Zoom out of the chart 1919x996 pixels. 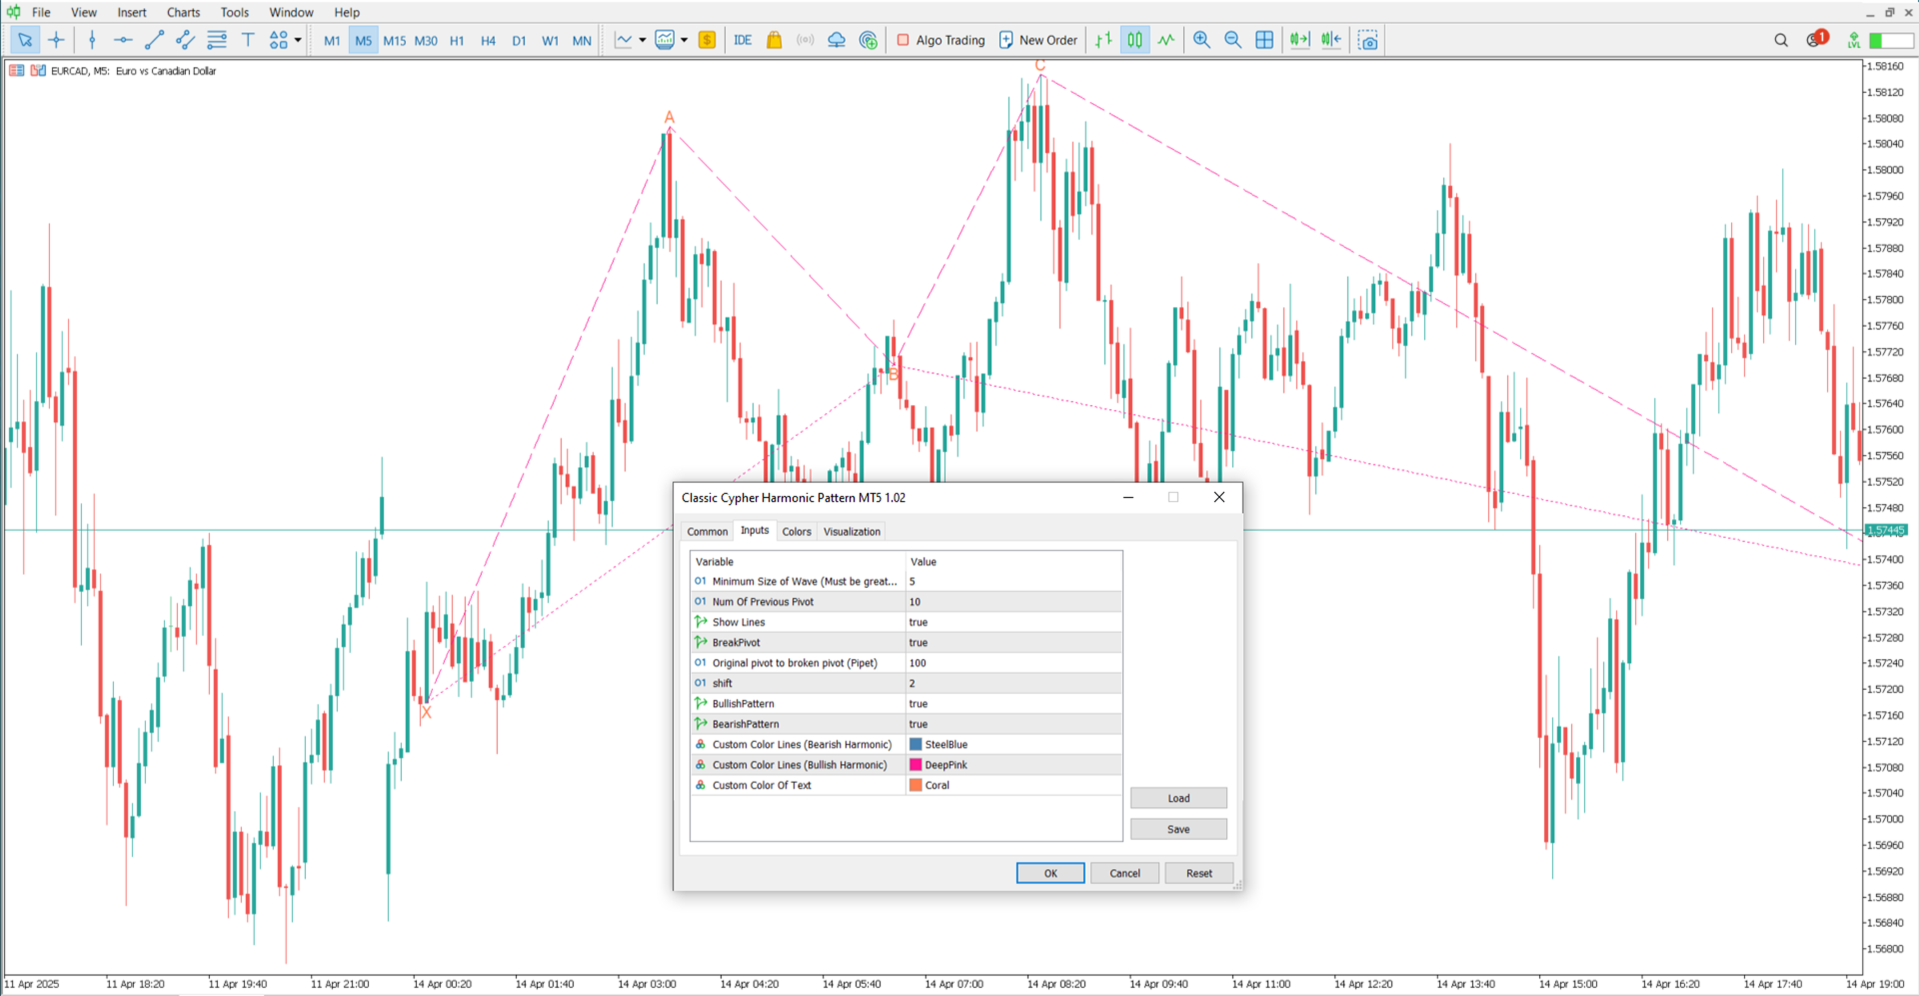1233,40
